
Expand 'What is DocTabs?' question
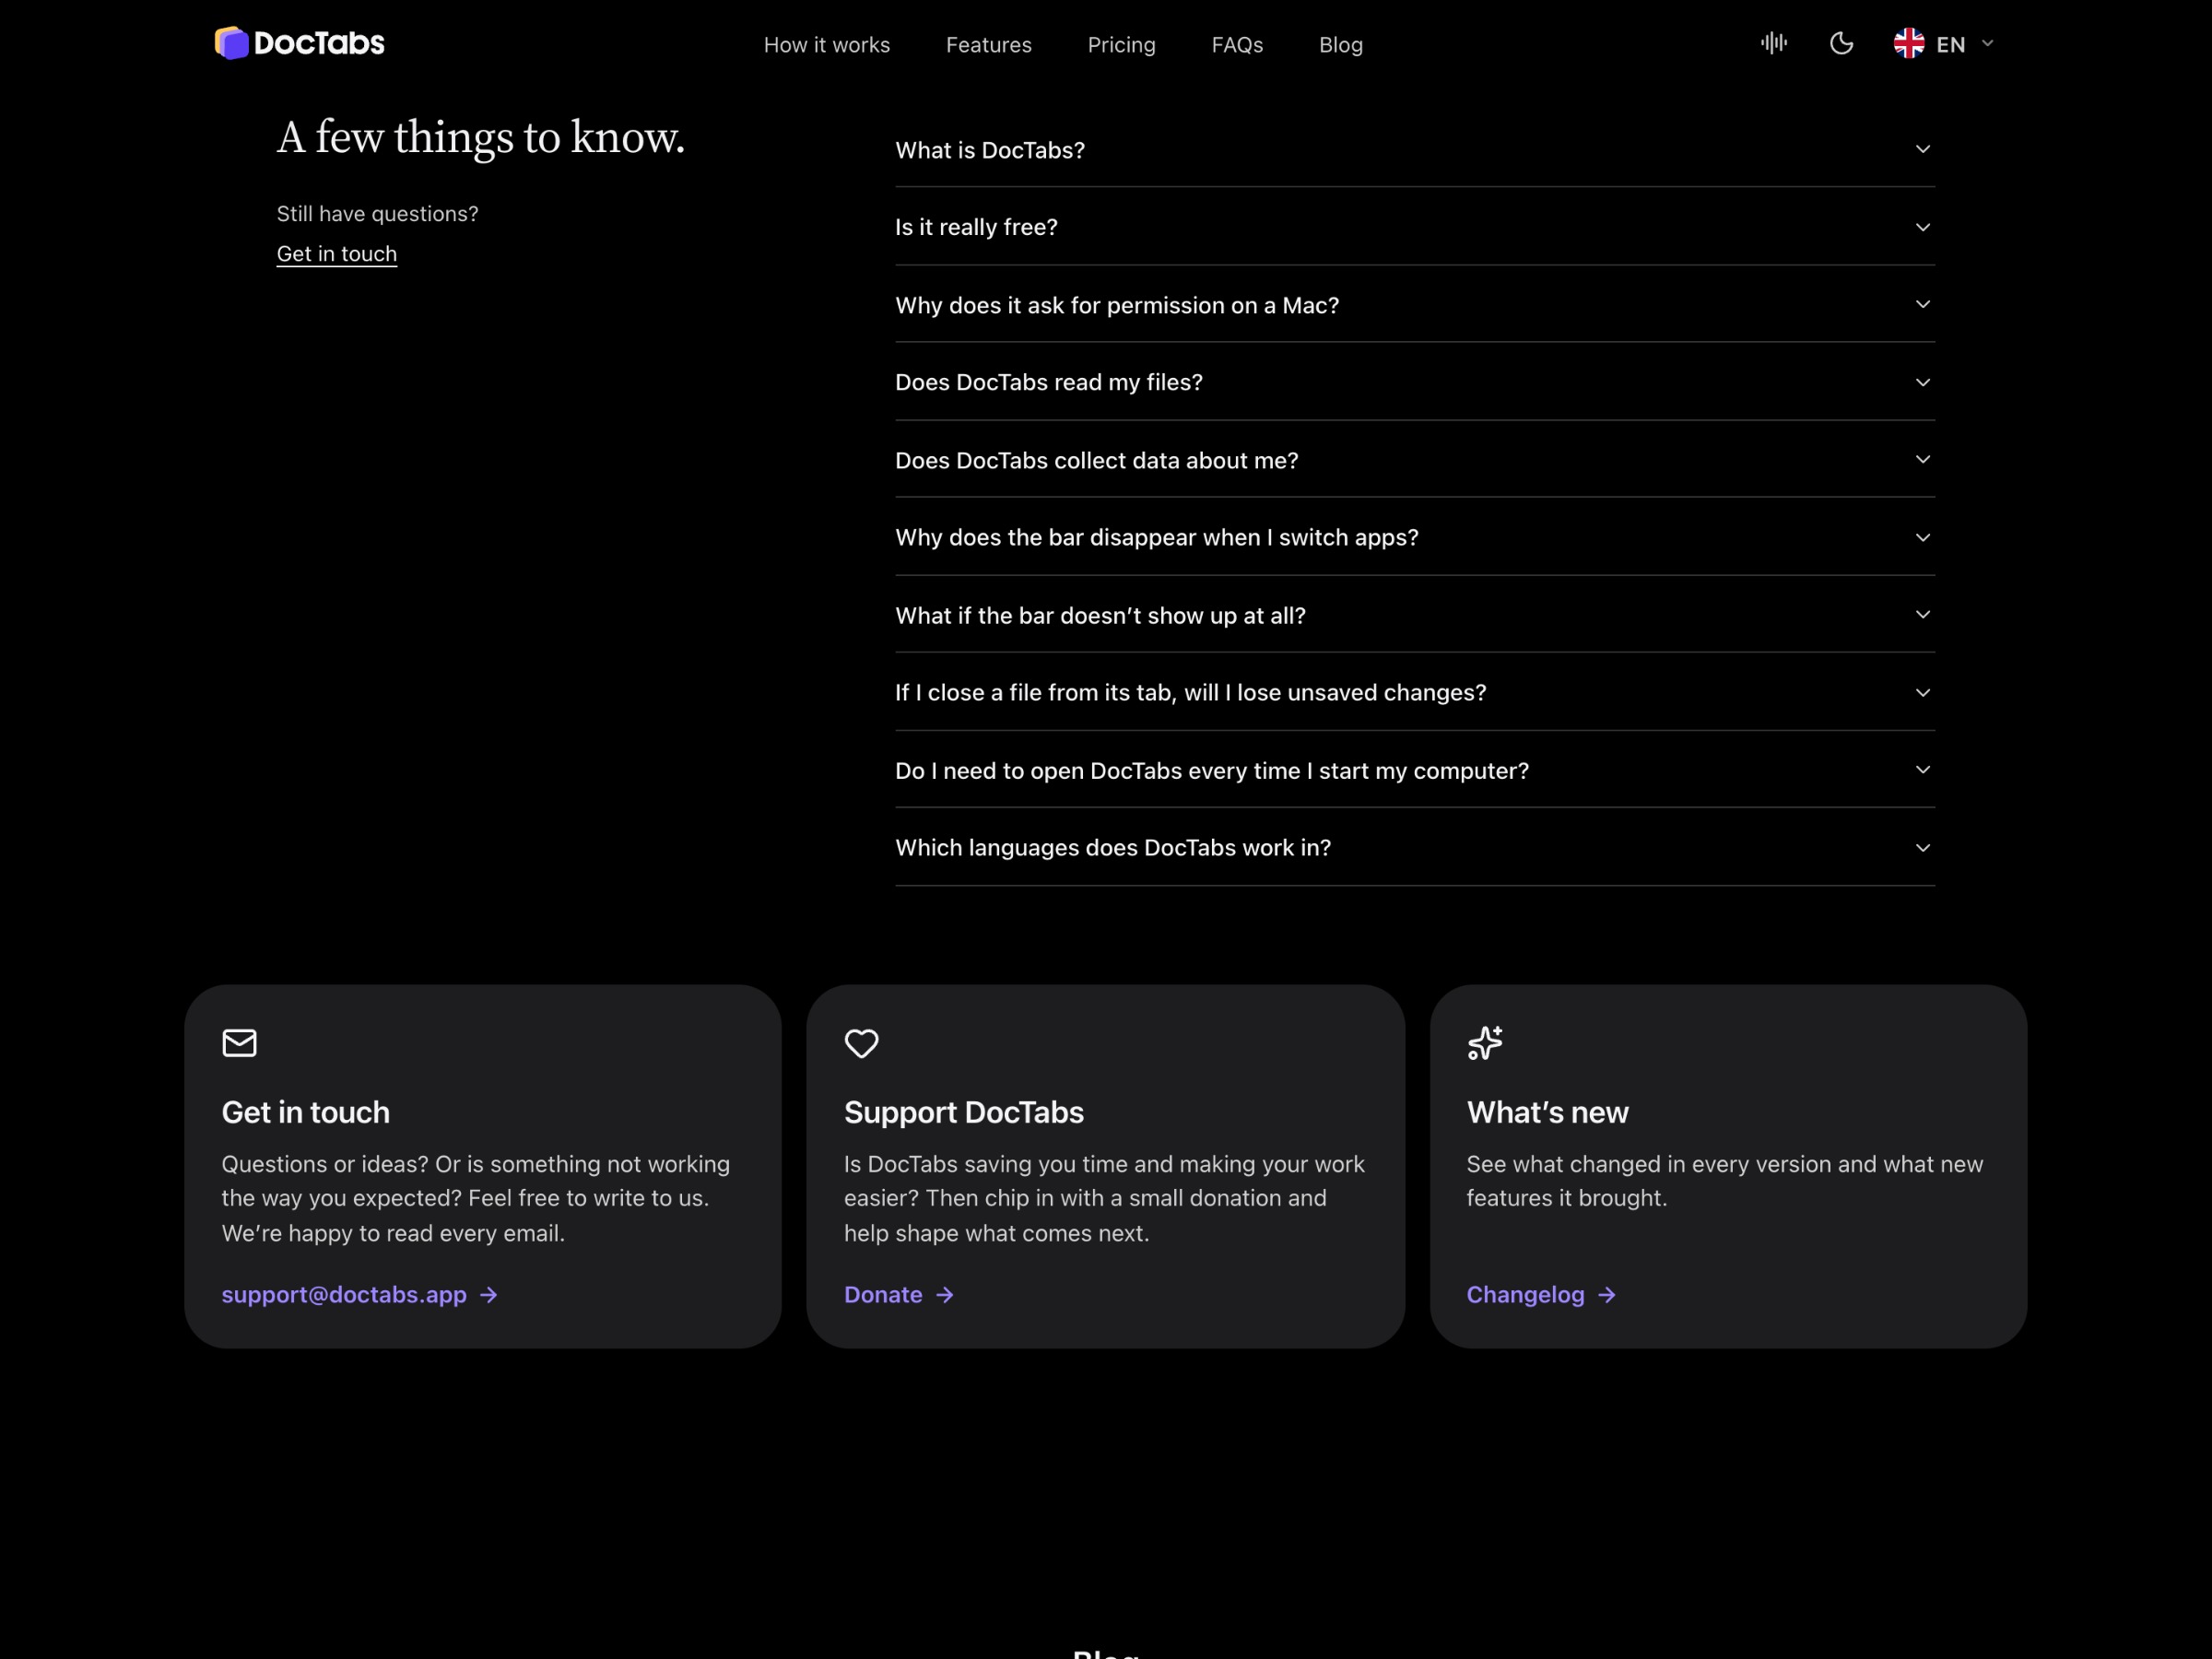(1415, 150)
